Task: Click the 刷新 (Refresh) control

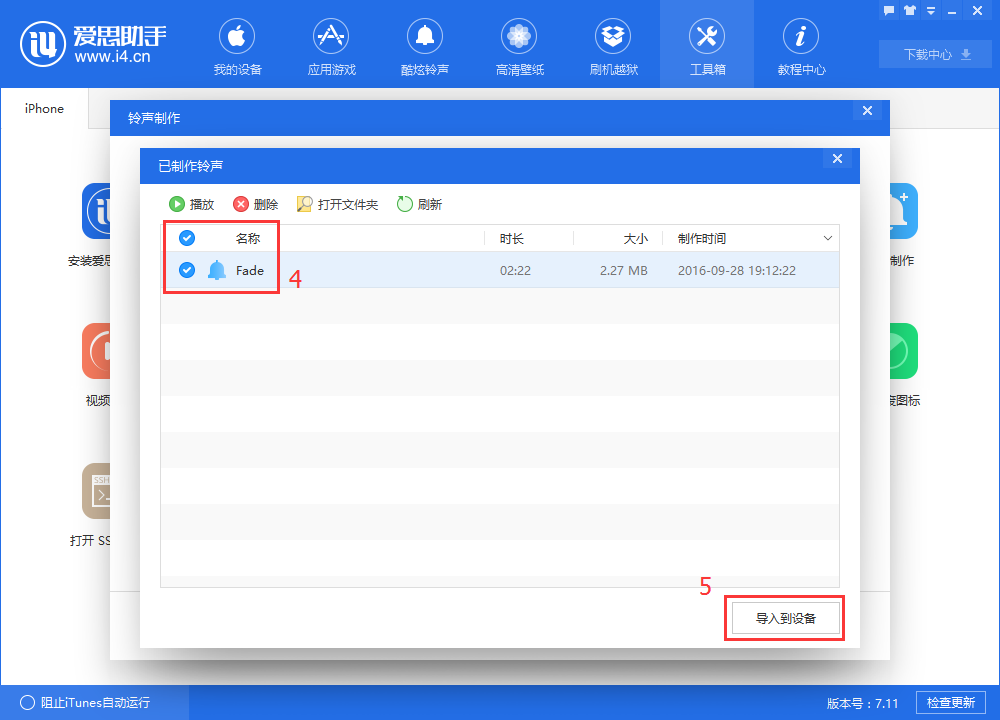Action: pyautogui.click(x=420, y=203)
